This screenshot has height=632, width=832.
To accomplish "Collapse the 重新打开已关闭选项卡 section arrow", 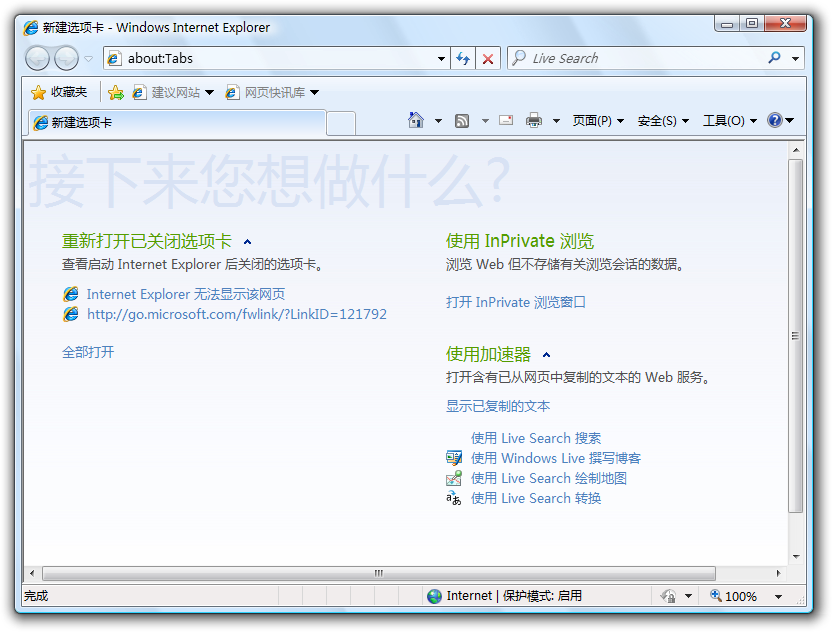I will click(x=247, y=242).
